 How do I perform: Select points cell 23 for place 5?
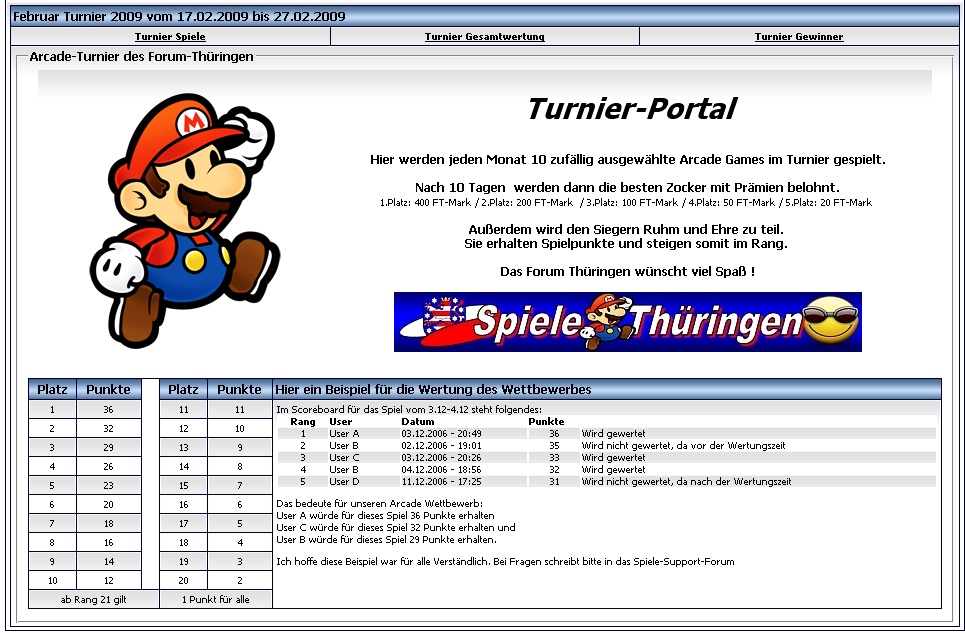[x=108, y=485]
